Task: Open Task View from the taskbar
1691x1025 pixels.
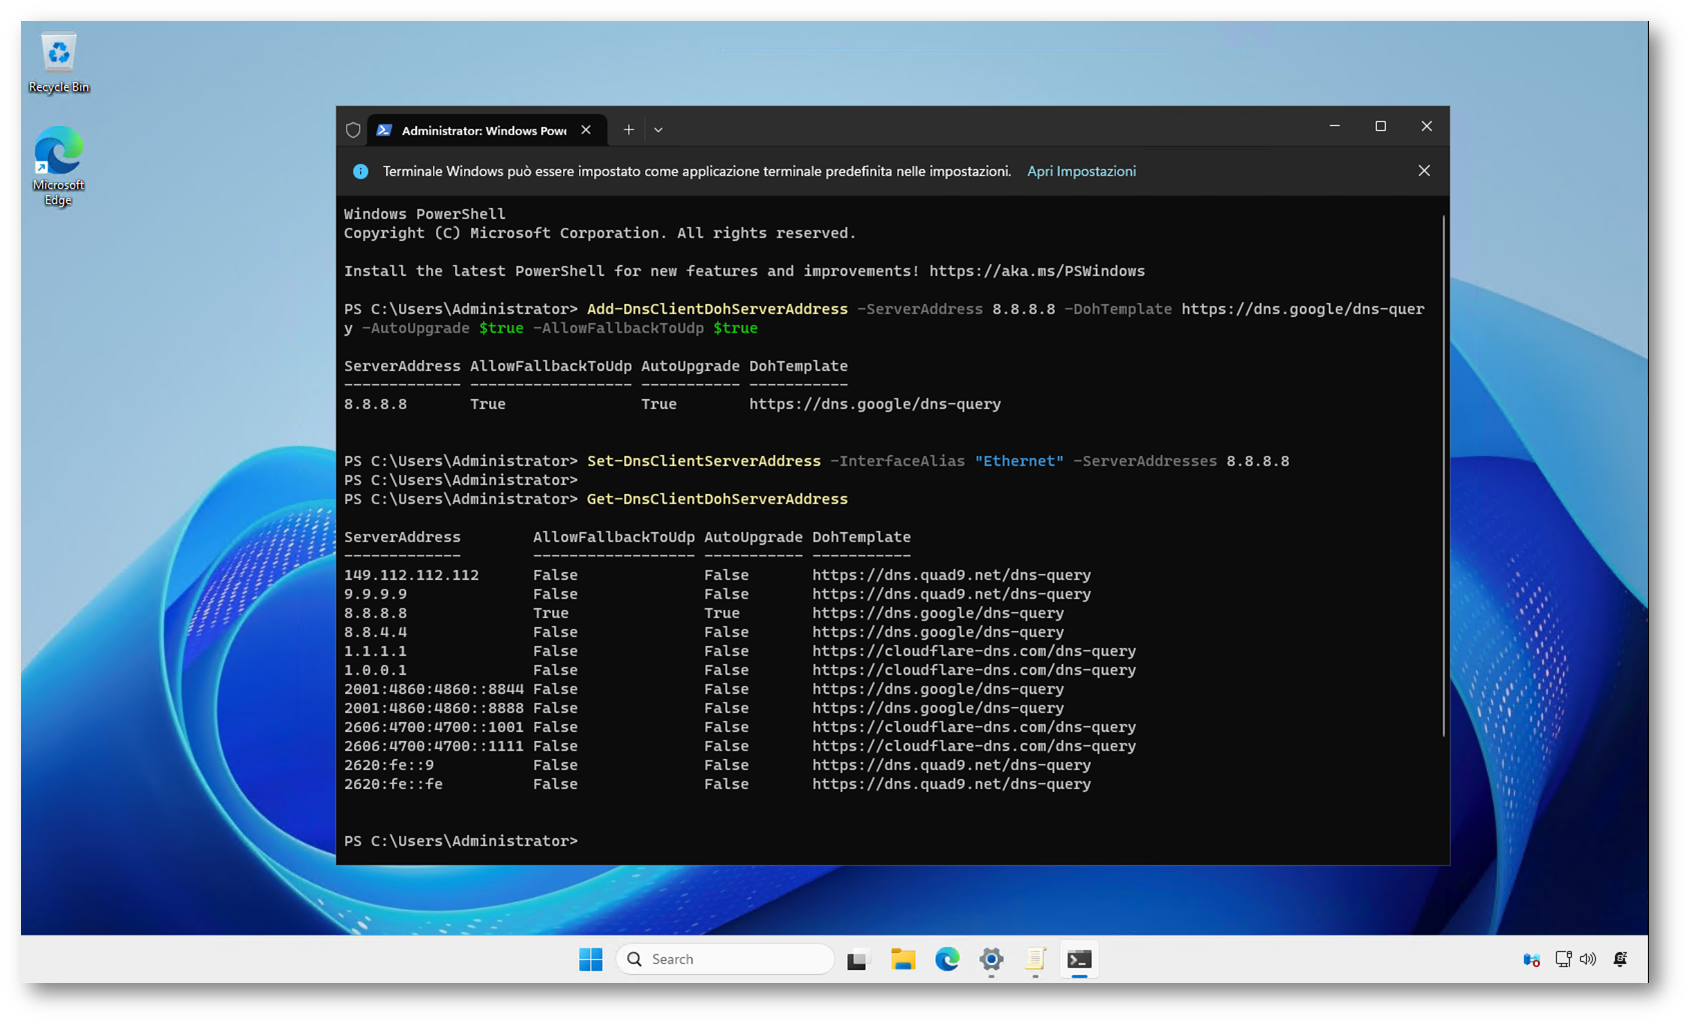Action: (857, 960)
